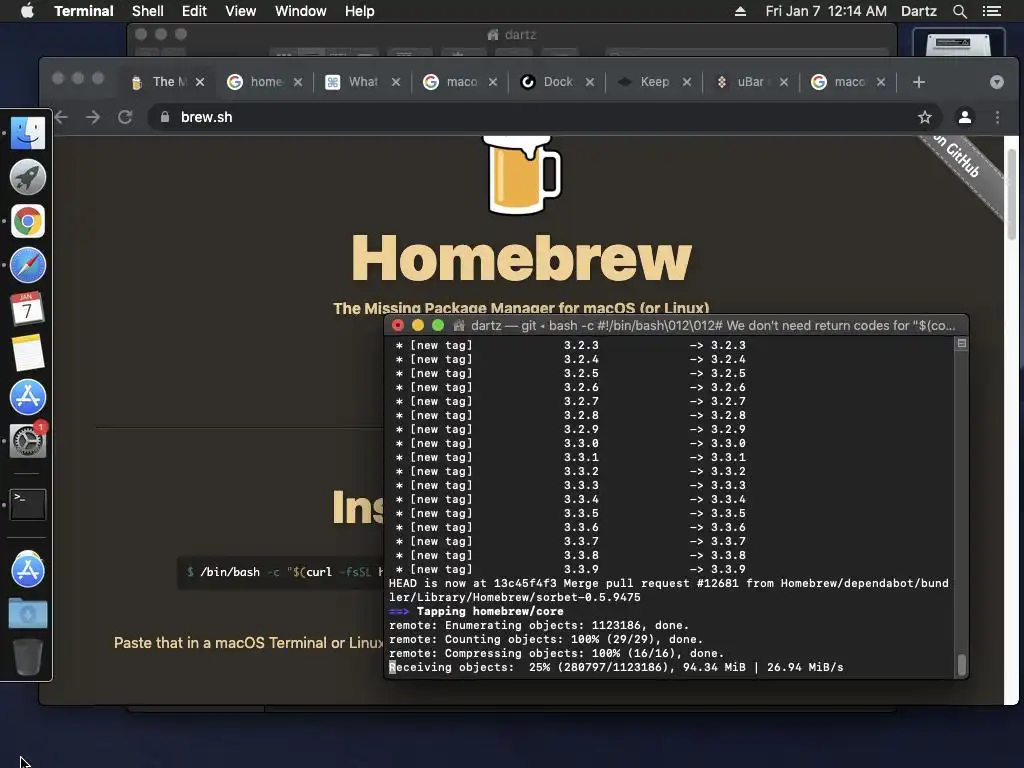
Task: Bookmark this page with star icon
Action: 925,117
